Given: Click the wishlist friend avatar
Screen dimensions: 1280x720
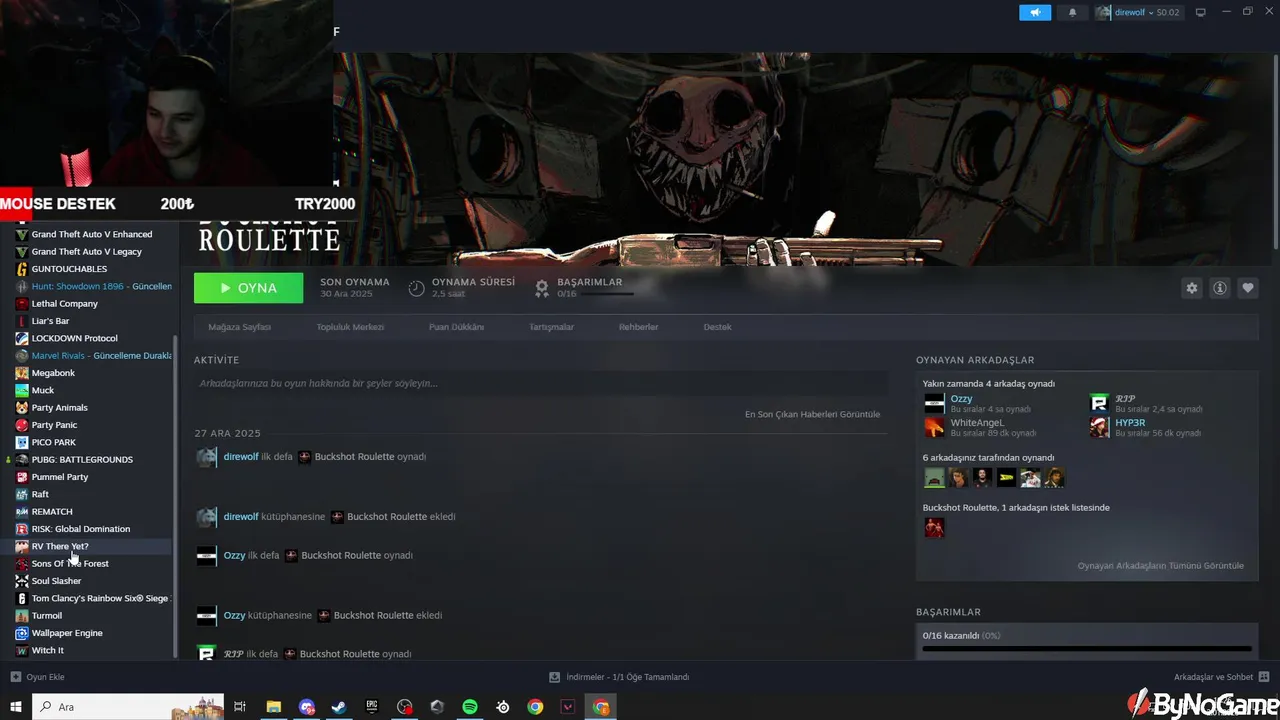Looking at the screenshot, I should coord(934,527).
